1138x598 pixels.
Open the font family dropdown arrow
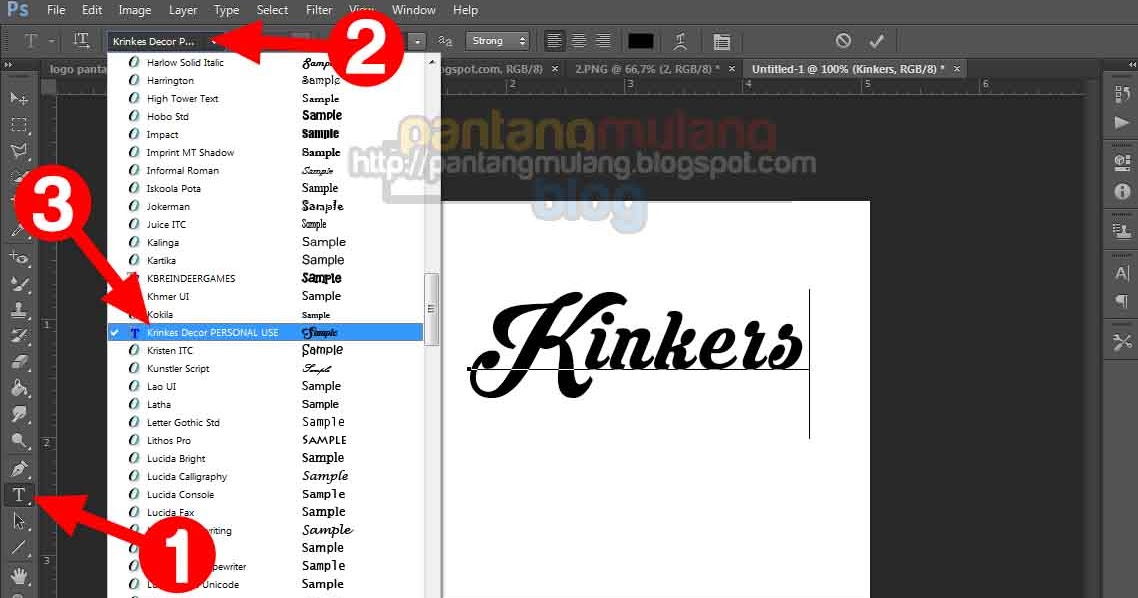tap(214, 42)
